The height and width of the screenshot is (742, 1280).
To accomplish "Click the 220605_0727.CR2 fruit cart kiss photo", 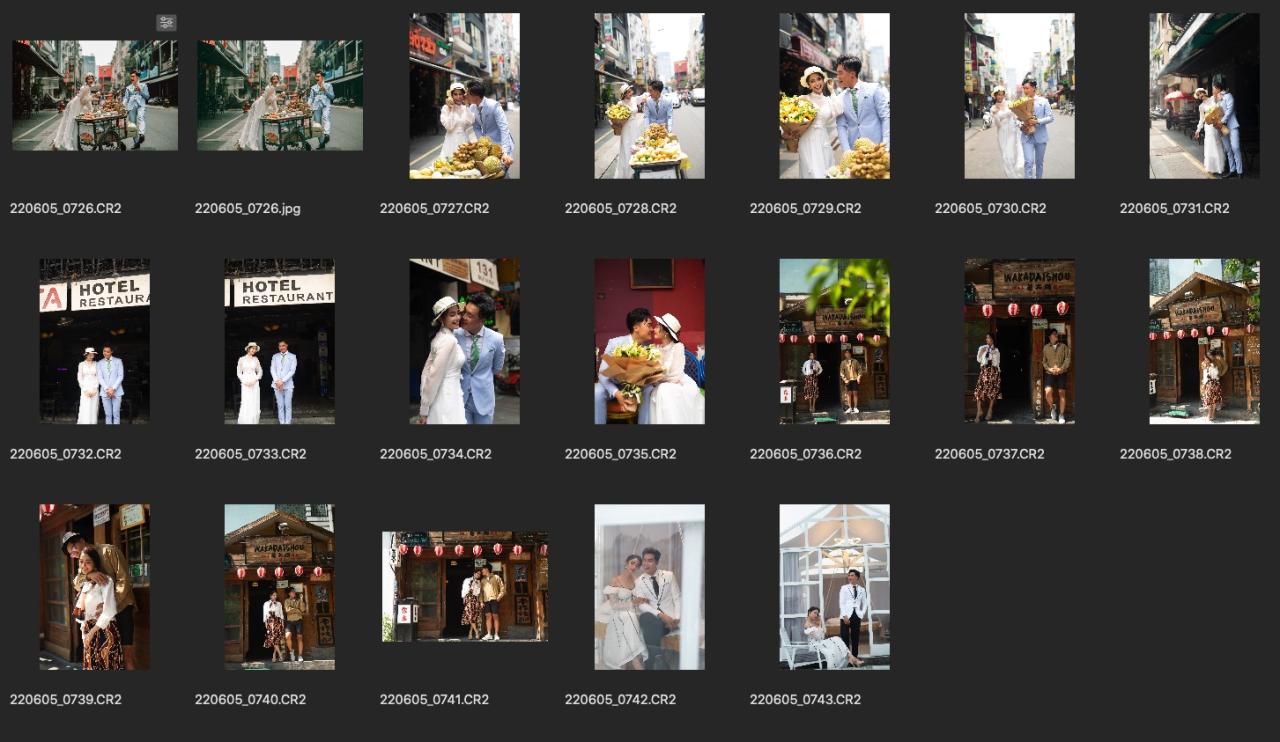I will pyautogui.click(x=464, y=96).
